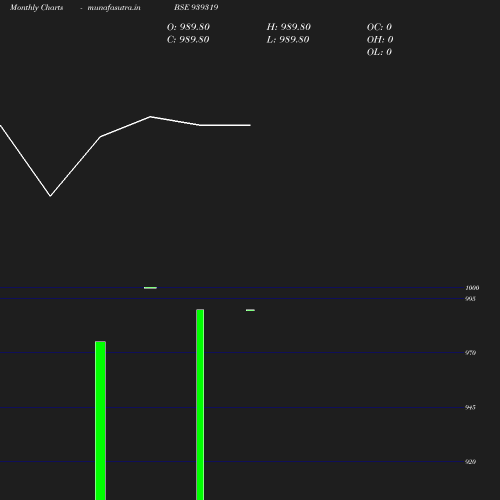Click the low value 'L: 989.80'
500x500 pixels.
point(288,40)
